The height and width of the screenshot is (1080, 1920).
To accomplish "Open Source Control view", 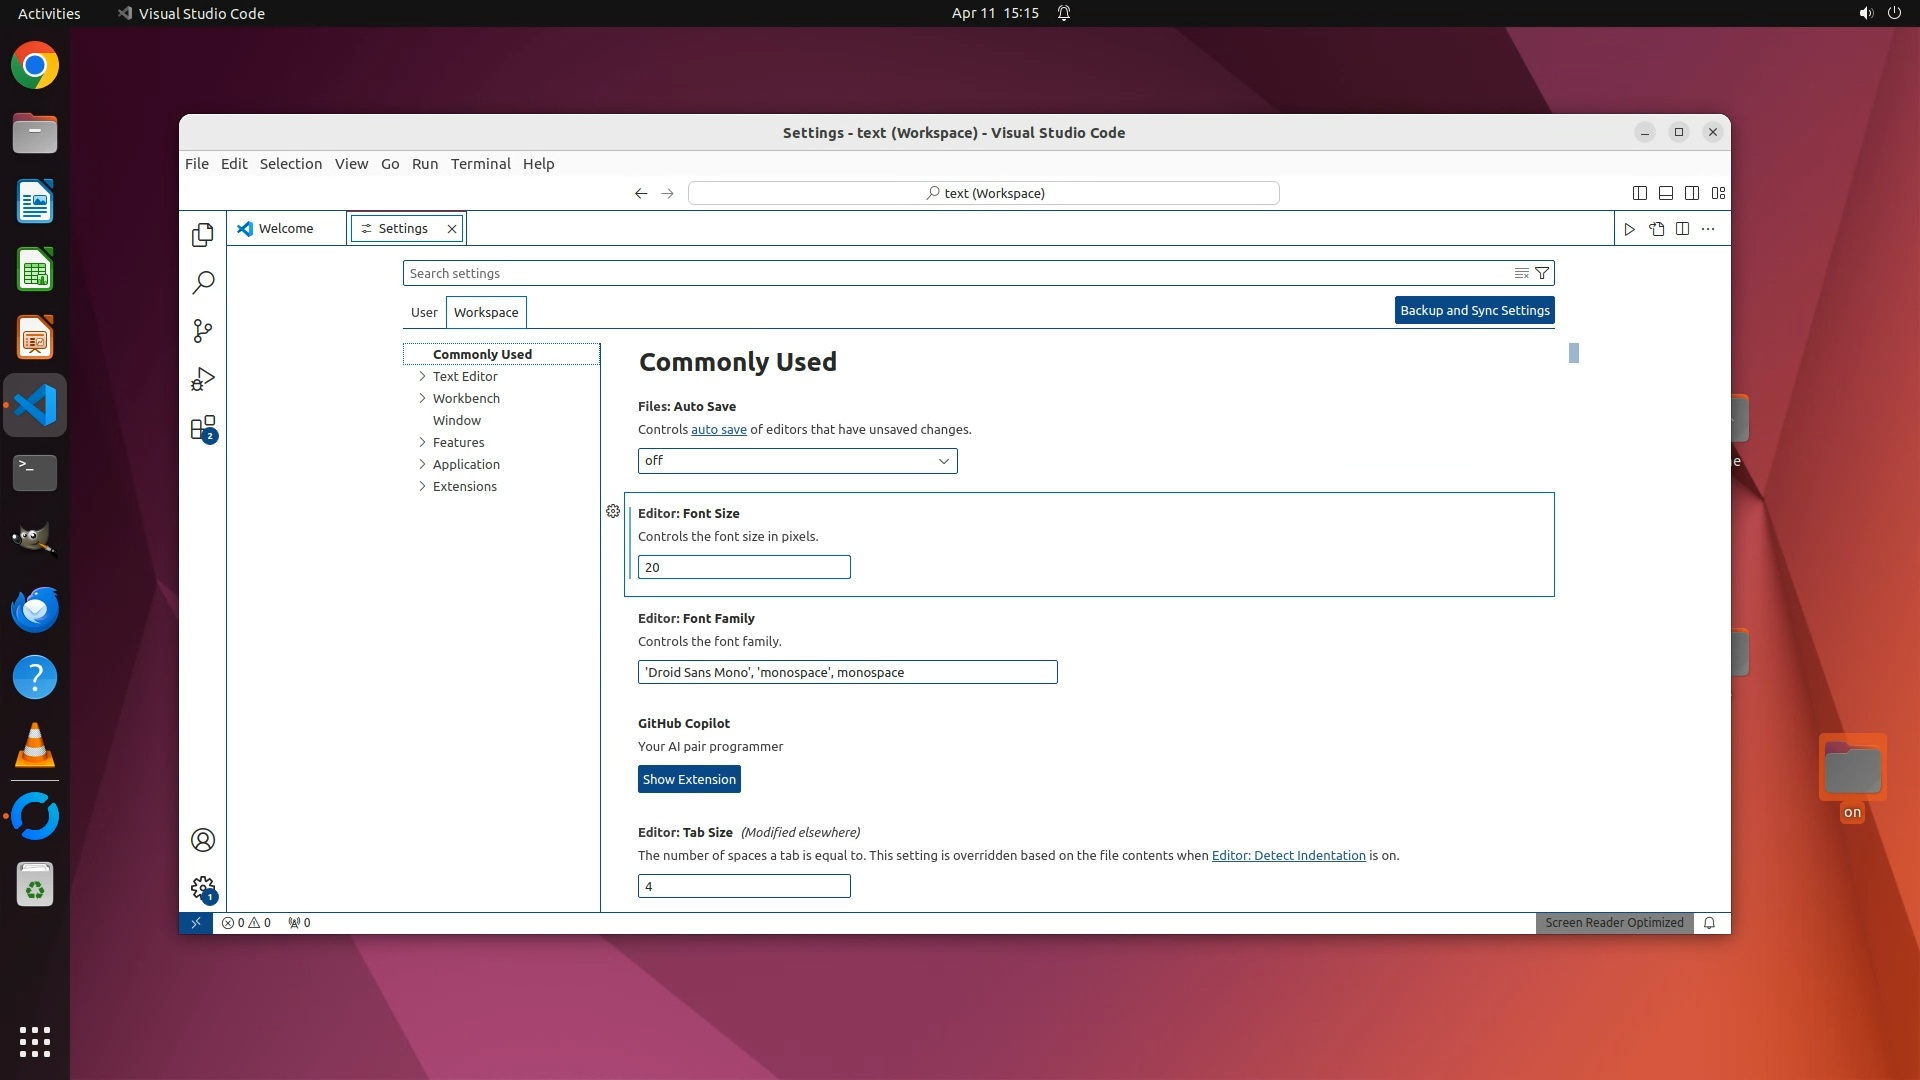I will pyautogui.click(x=203, y=331).
